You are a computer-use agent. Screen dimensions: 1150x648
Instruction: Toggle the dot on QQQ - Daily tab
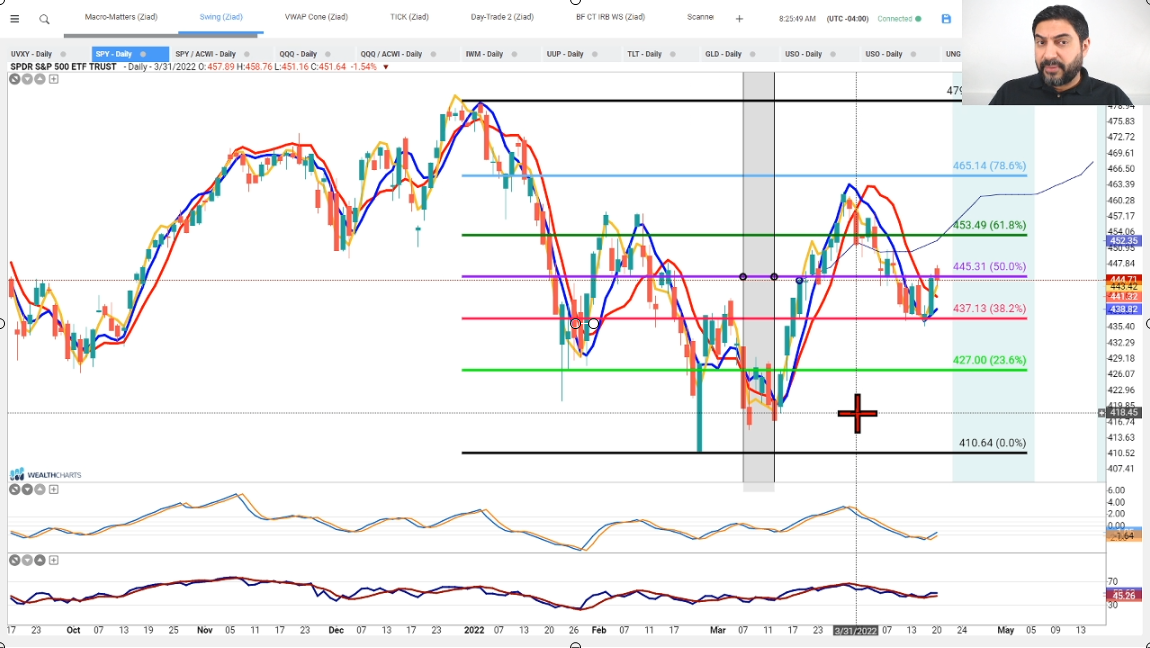click(328, 54)
